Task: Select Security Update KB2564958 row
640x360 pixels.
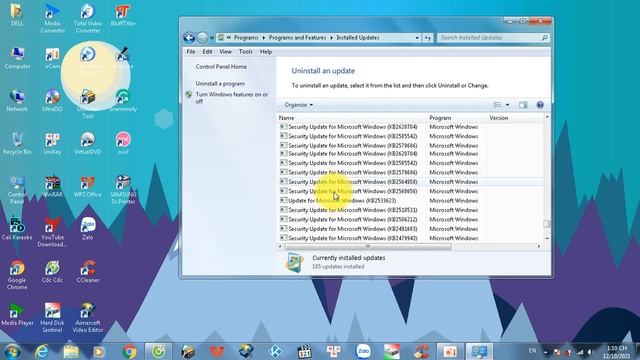Action: [x=410, y=182]
